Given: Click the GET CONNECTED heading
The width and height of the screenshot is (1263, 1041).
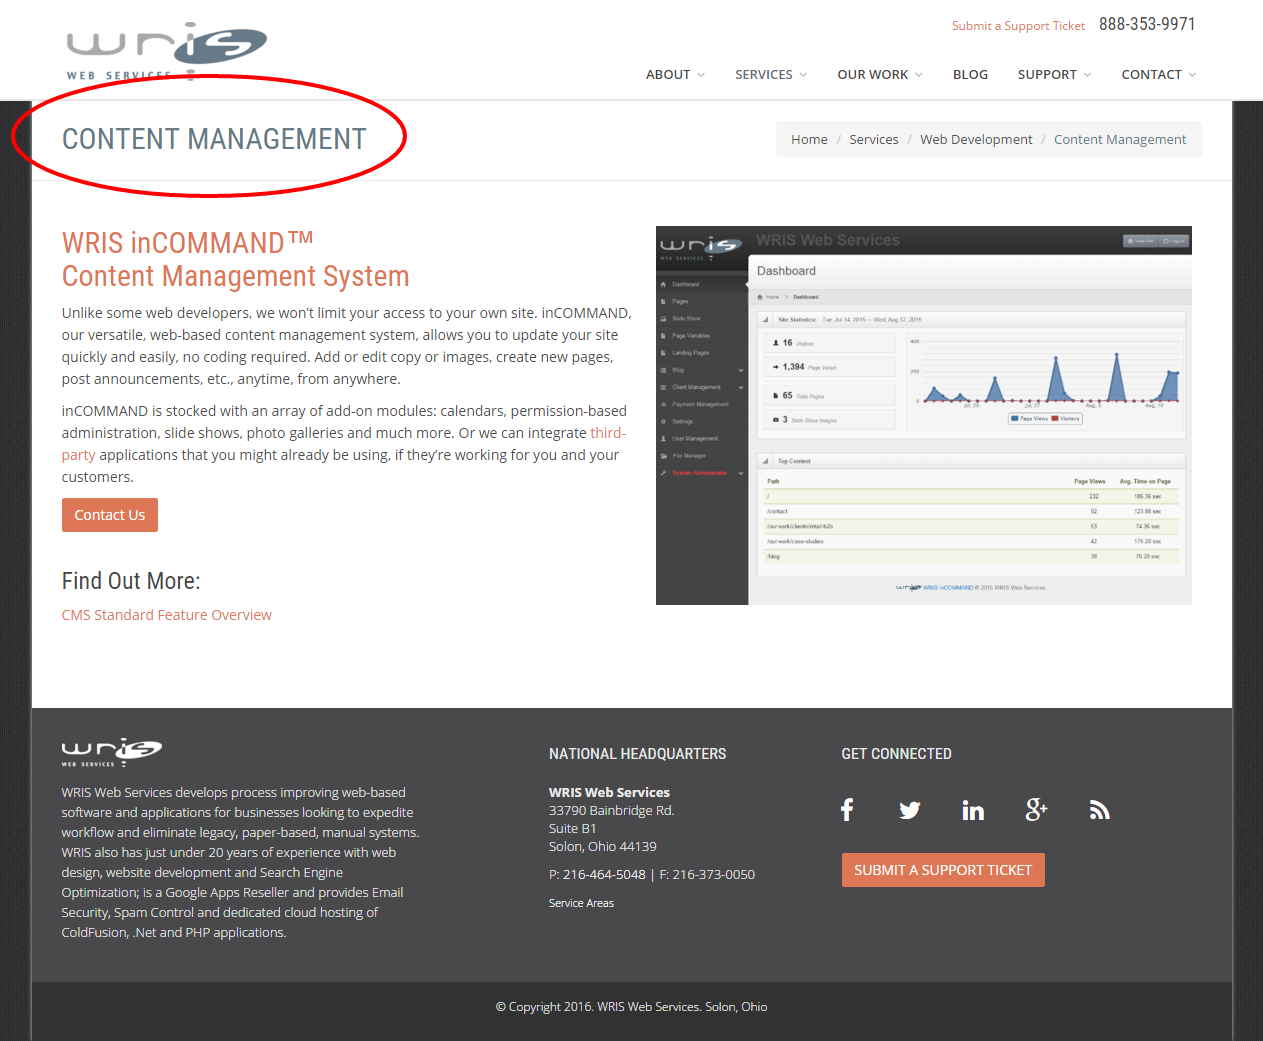Looking at the screenshot, I should (x=896, y=754).
